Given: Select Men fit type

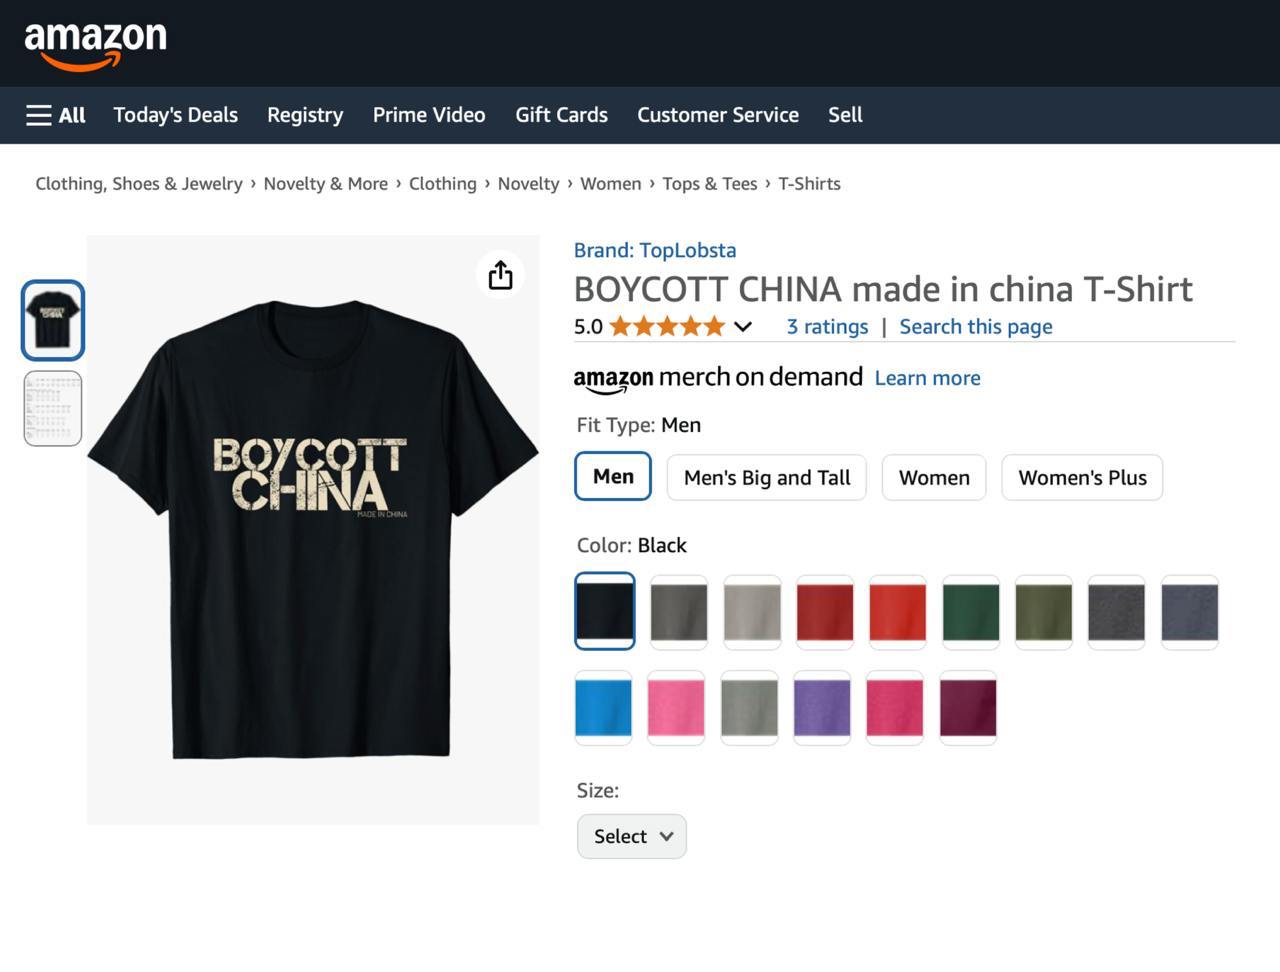Looking at the screenshot, I should click(613, 476).
